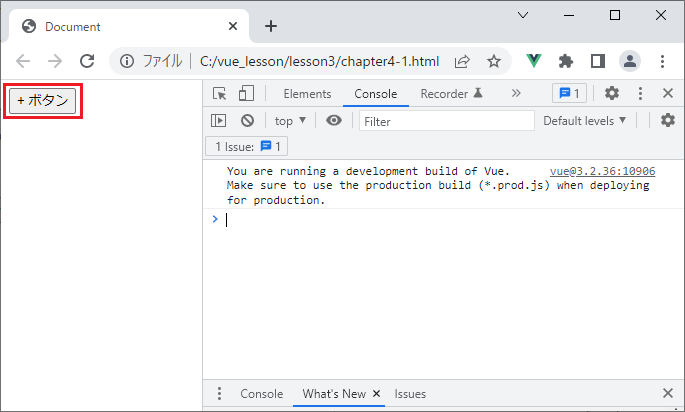This screenshot has width=685, height=412.
Task: Open the profile avatar menu
Action: click(x=630, y=61)
